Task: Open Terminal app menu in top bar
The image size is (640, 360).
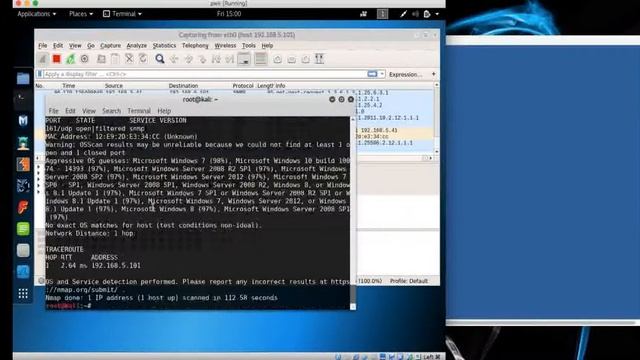Action: point(122,14)
